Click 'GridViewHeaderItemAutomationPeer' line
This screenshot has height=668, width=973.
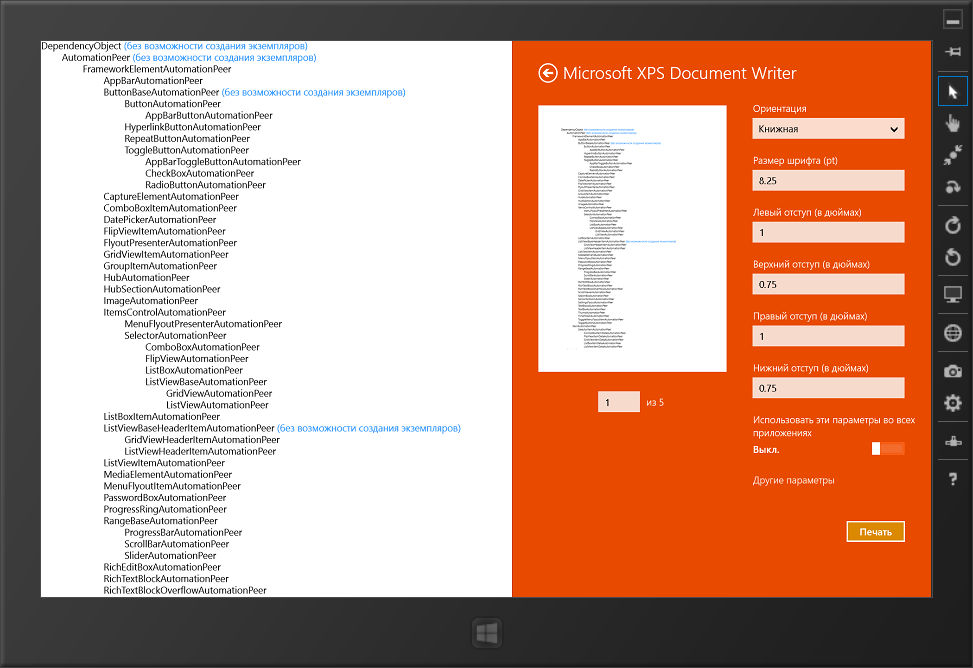[202, 440]
